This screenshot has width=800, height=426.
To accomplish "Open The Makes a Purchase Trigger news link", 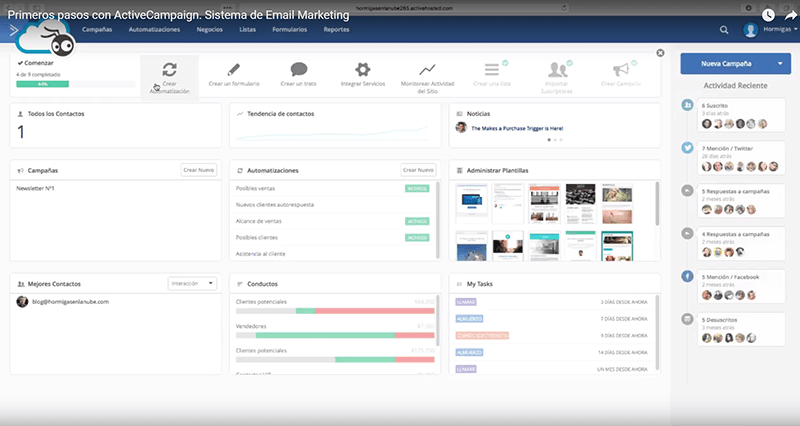I will pos(517,129).
